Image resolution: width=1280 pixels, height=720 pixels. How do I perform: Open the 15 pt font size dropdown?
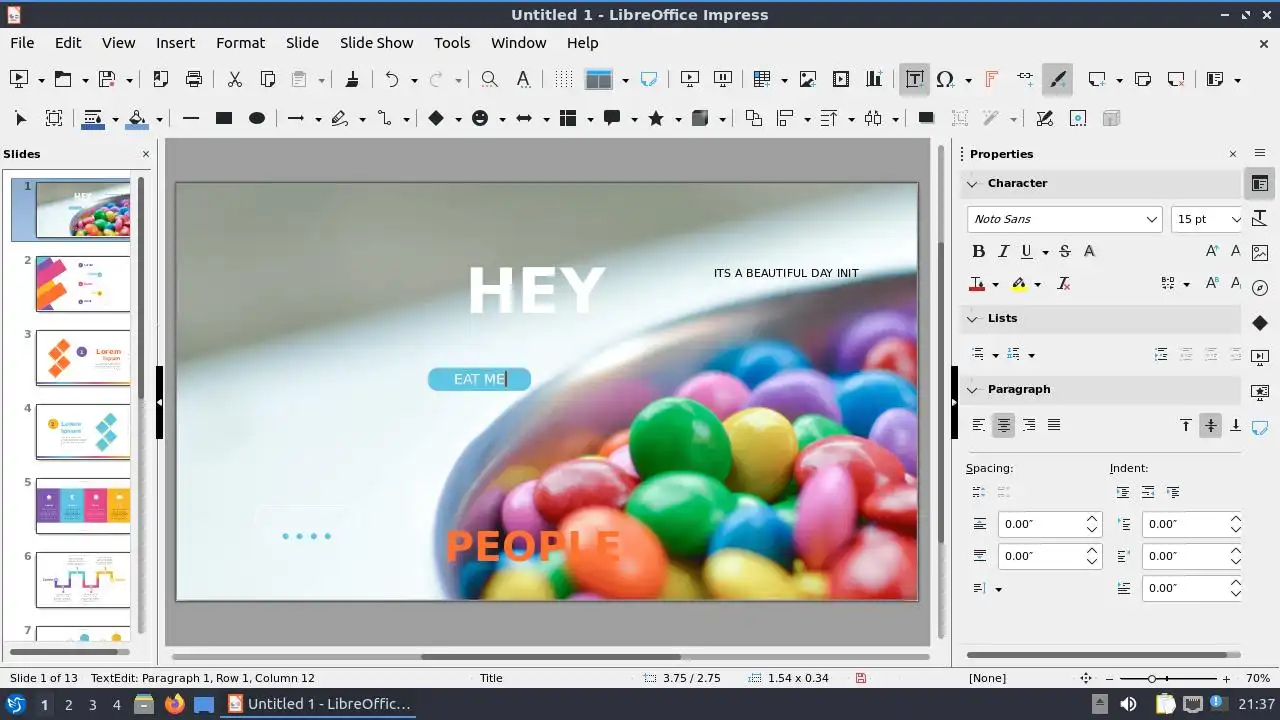tap(1235, 219)
